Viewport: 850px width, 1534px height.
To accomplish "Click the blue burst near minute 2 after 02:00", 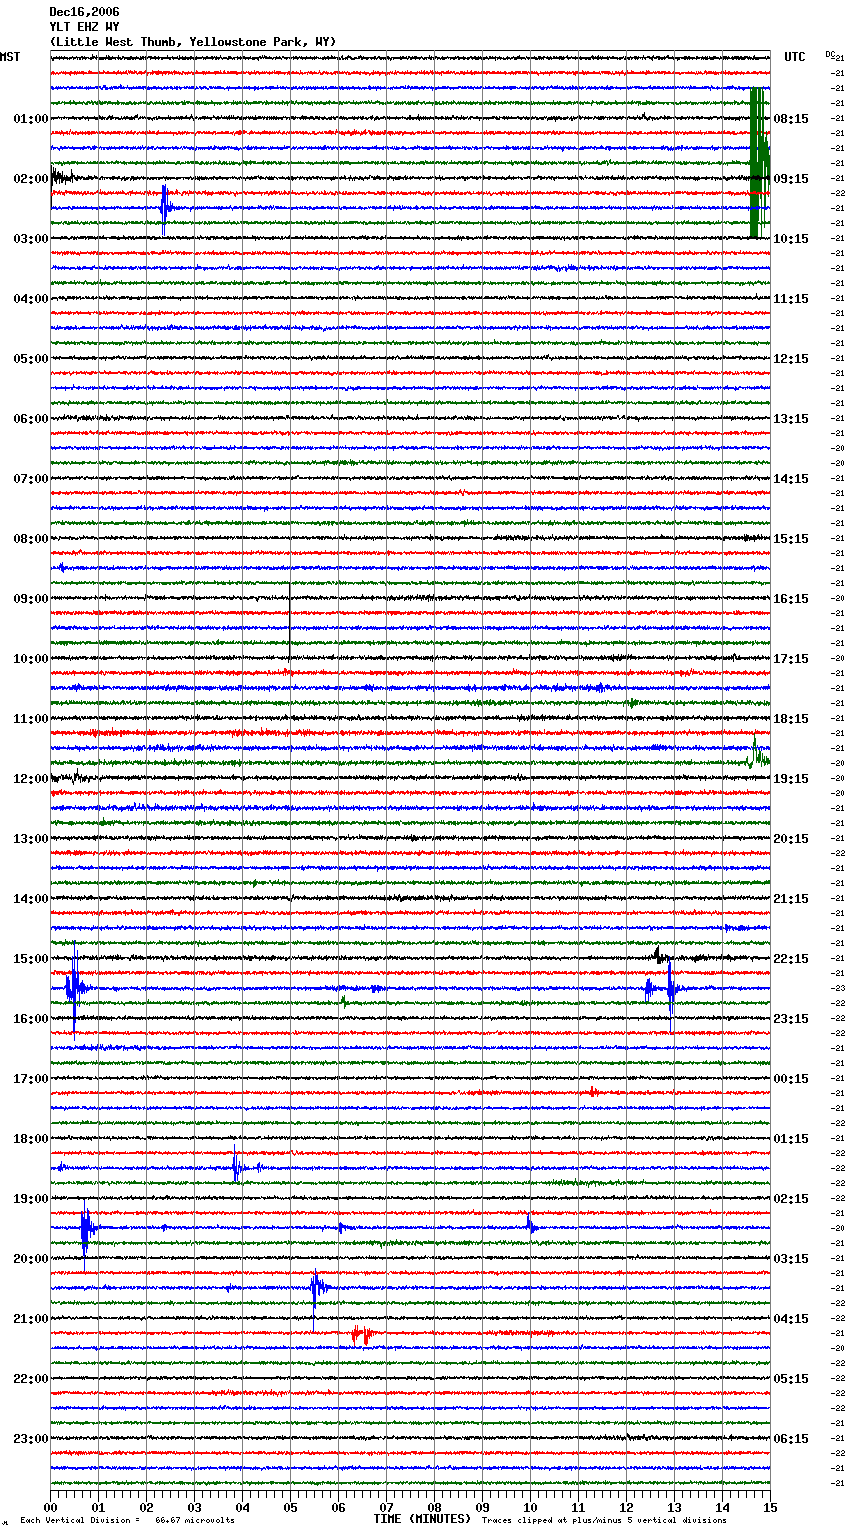I will [x=166, y=209].
